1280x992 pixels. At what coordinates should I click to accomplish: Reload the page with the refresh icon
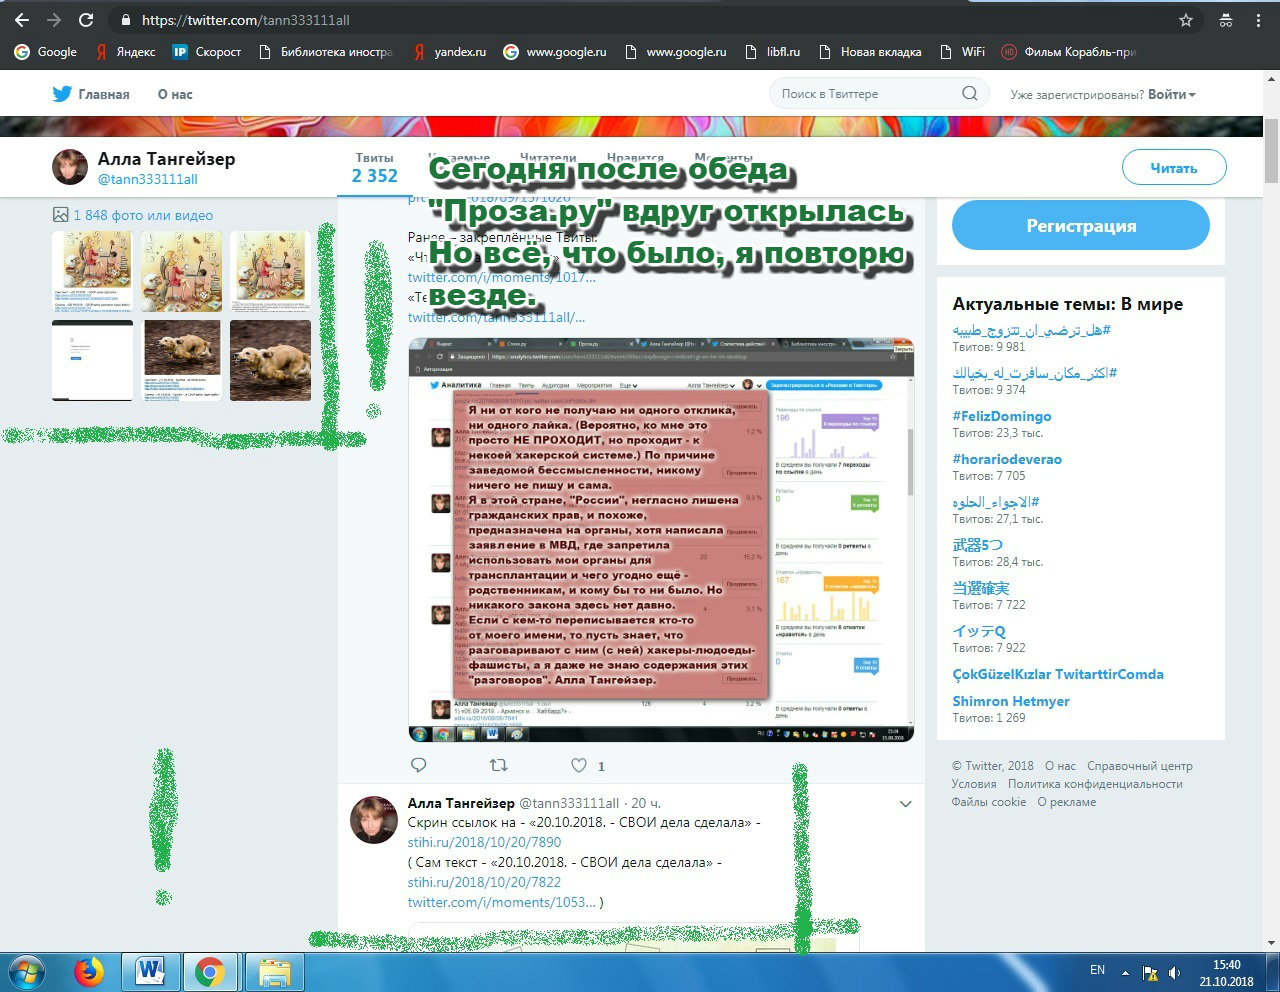(86, 20)
